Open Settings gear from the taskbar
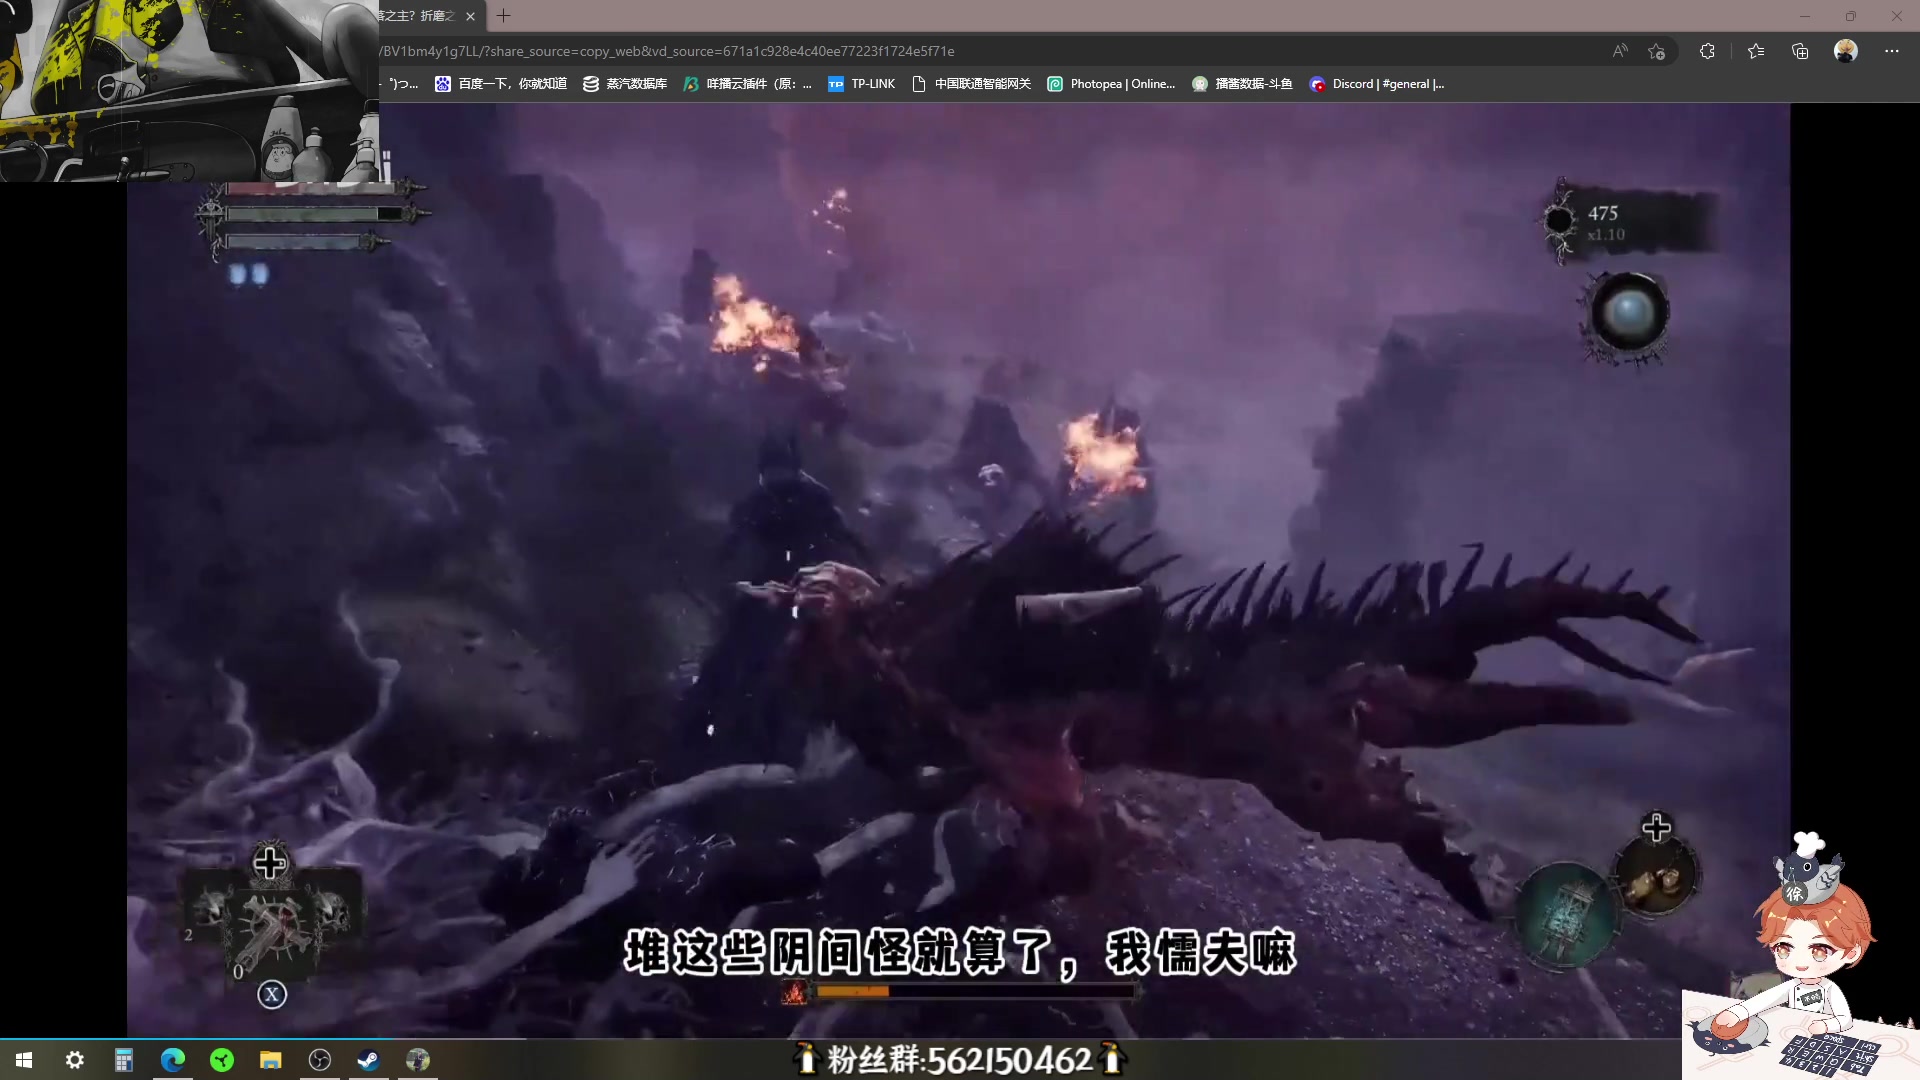The image size is (1920, 1080). click(75, 1060)
